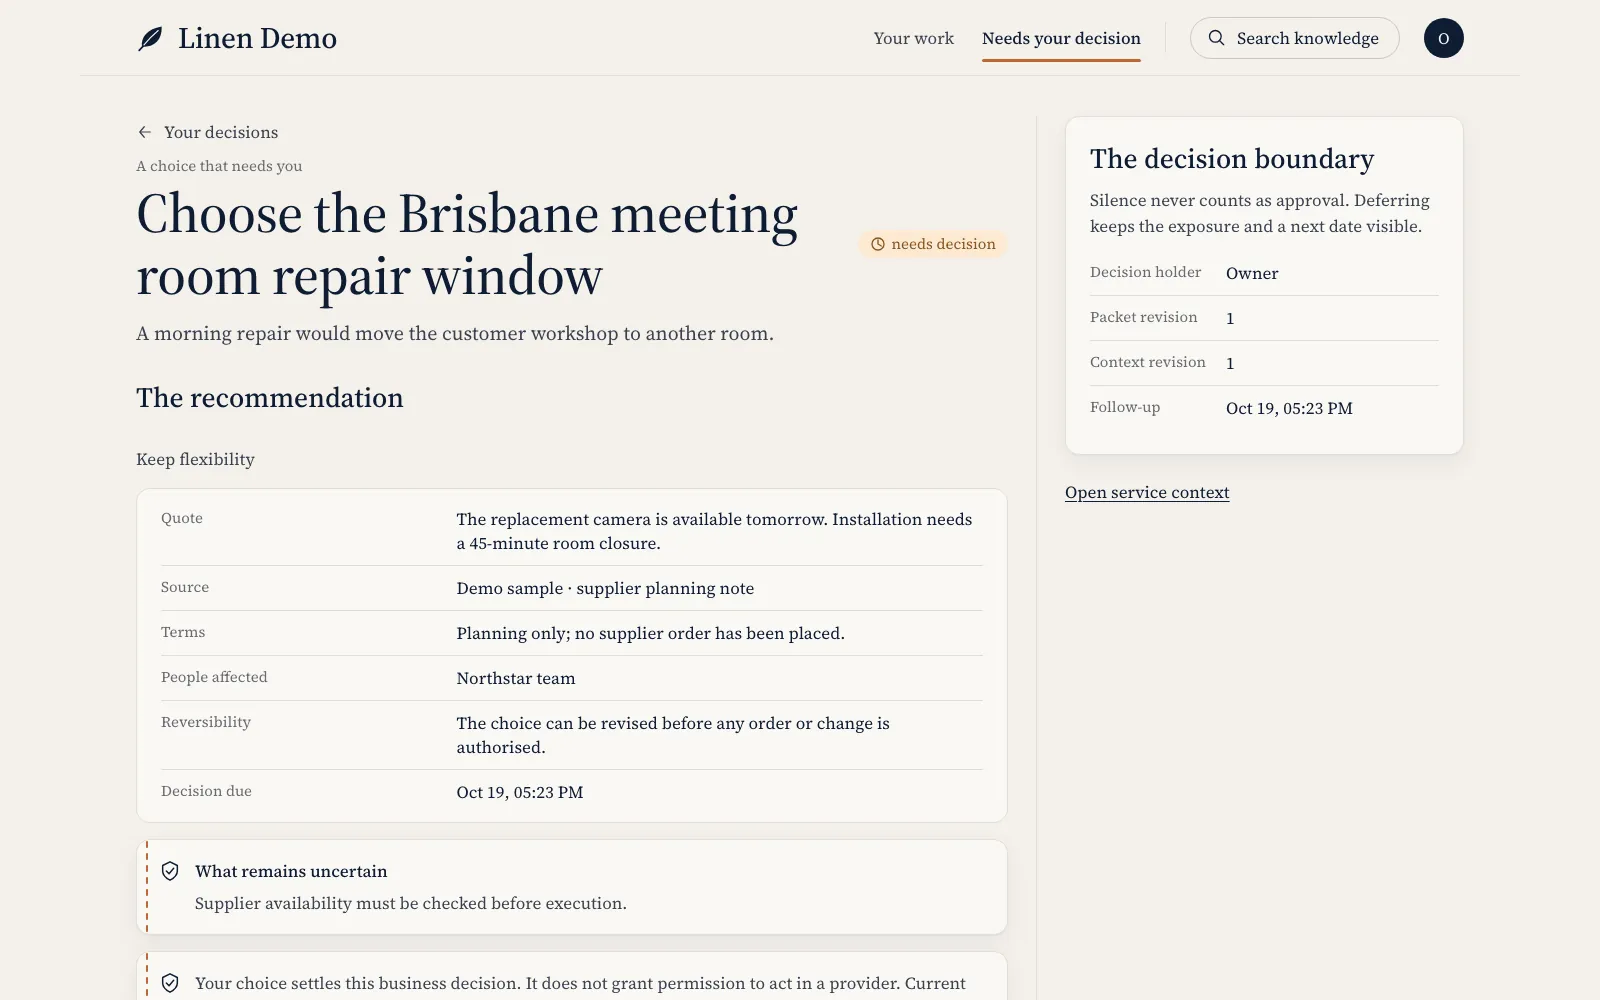Click the 'People affected' row label

214,677
